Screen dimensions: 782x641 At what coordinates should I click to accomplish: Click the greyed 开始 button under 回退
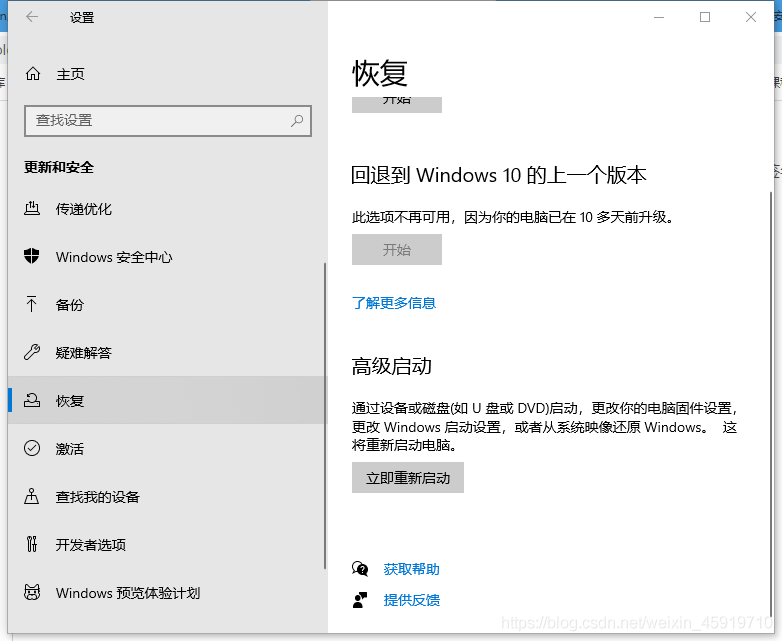pos(396,249)
